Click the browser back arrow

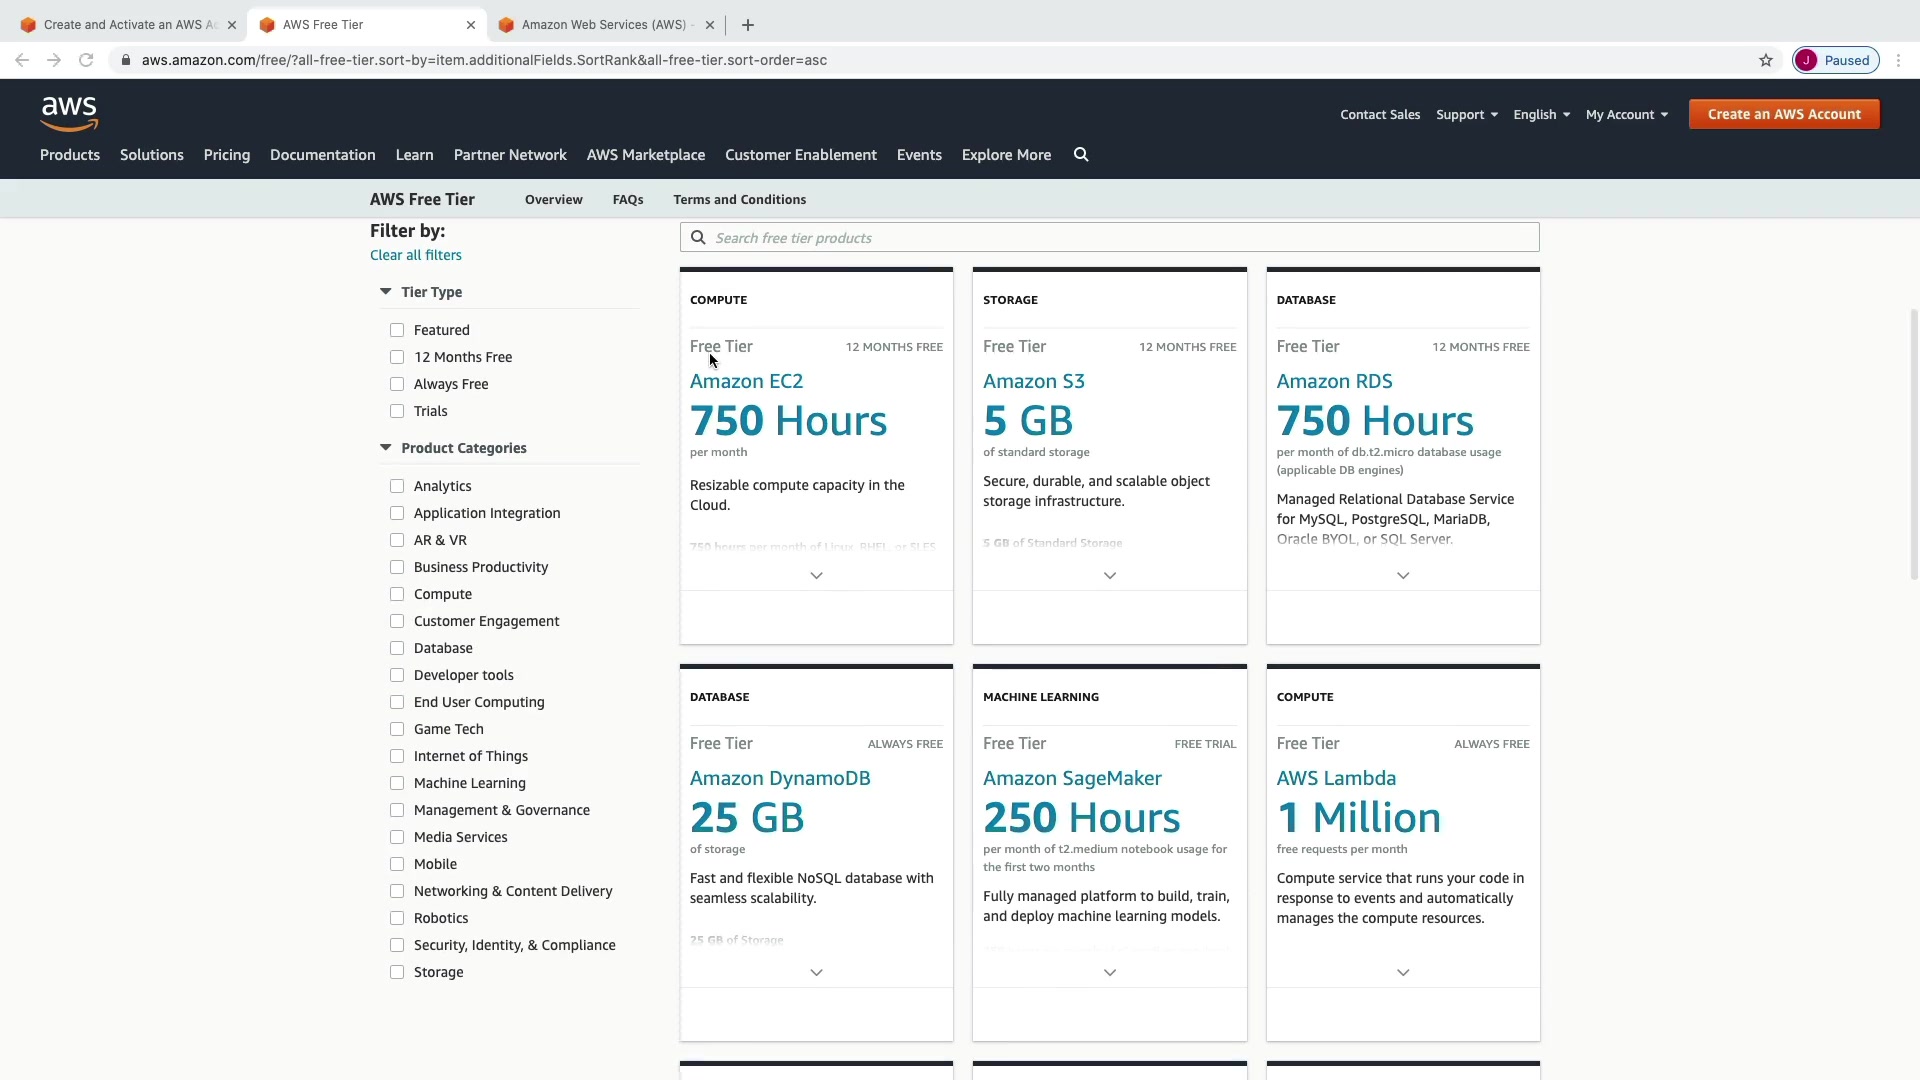tap(22, 60)
